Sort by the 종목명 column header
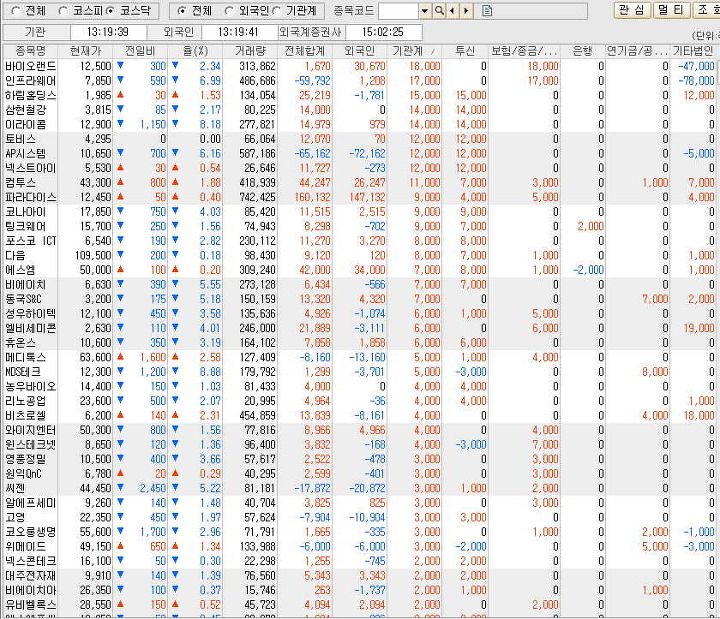 [30, 51]
